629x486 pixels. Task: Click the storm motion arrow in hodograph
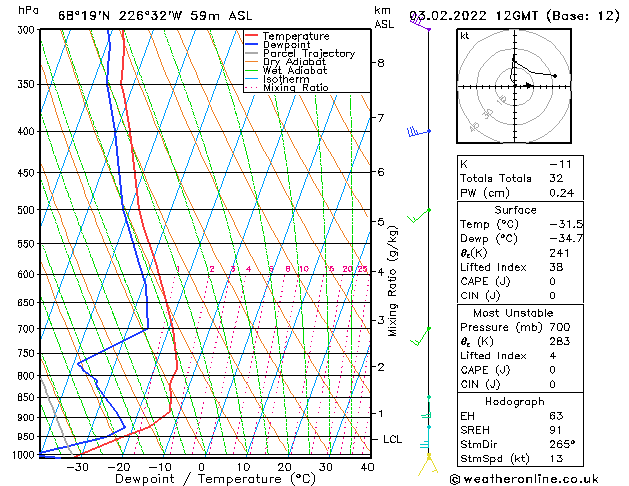529,85
